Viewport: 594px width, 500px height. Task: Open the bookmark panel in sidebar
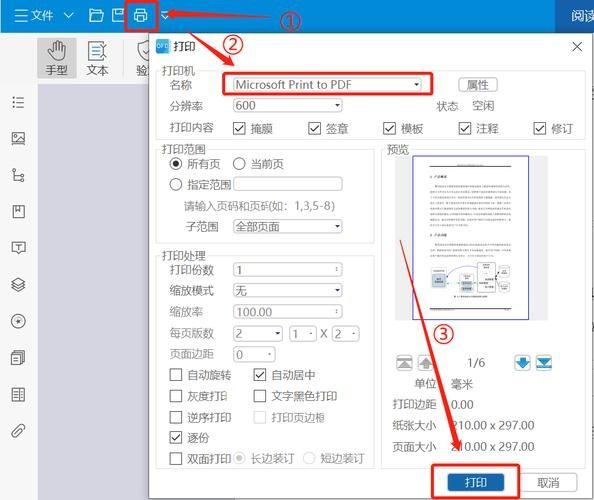point(18,211)
